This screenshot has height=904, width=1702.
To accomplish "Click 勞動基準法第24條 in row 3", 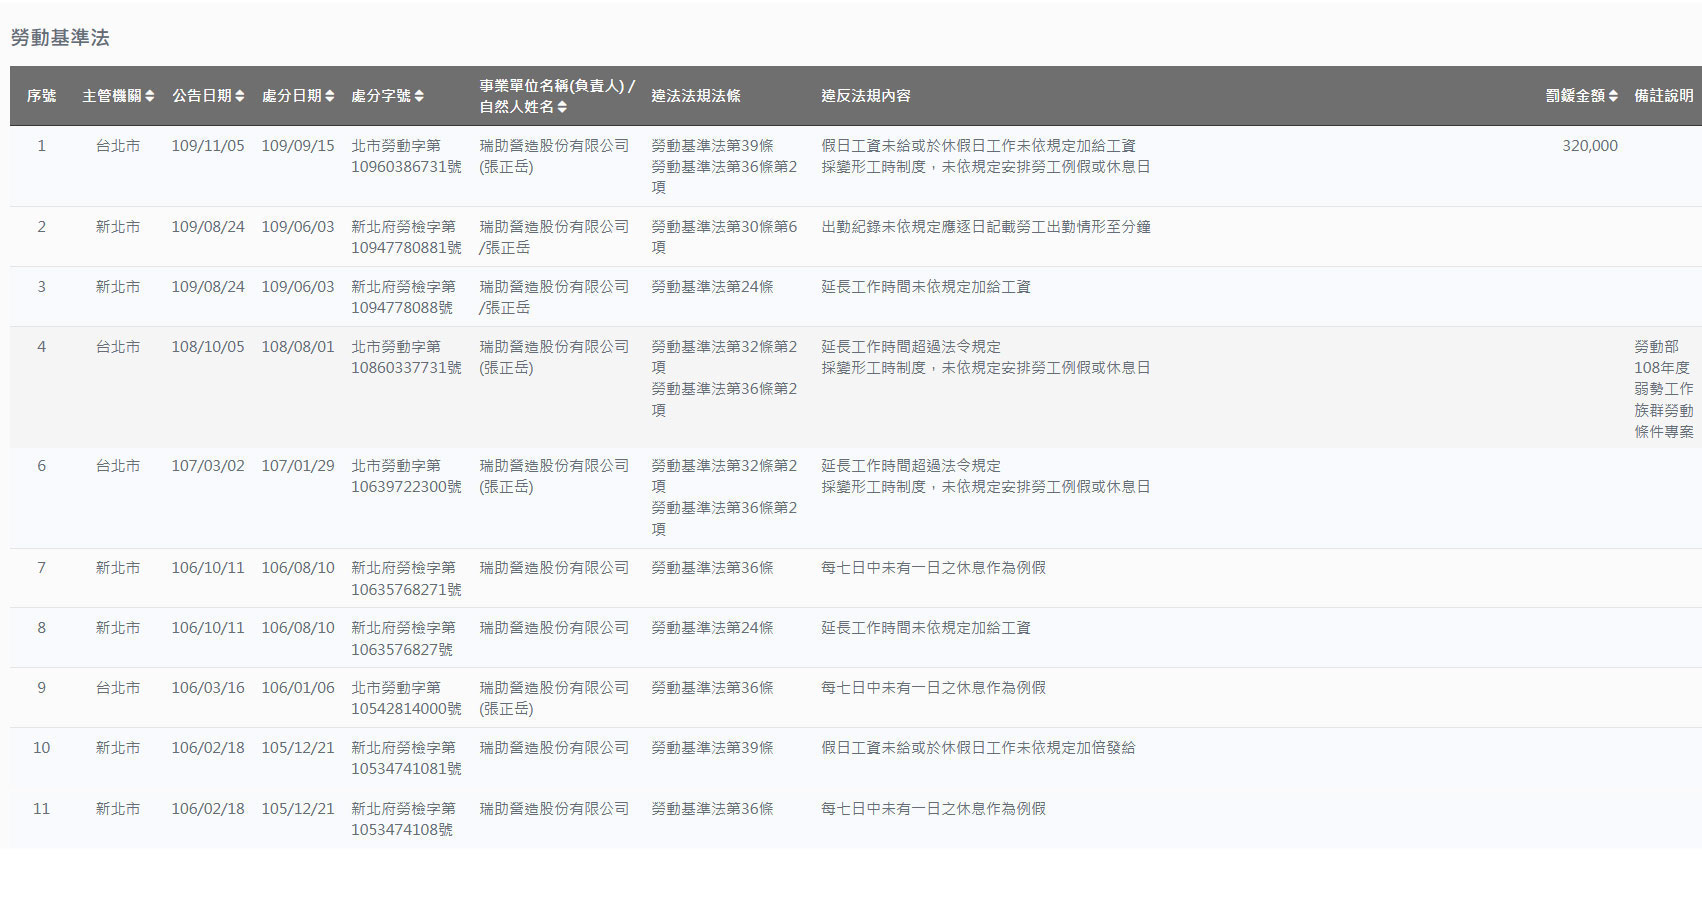I will coord(712,287).
